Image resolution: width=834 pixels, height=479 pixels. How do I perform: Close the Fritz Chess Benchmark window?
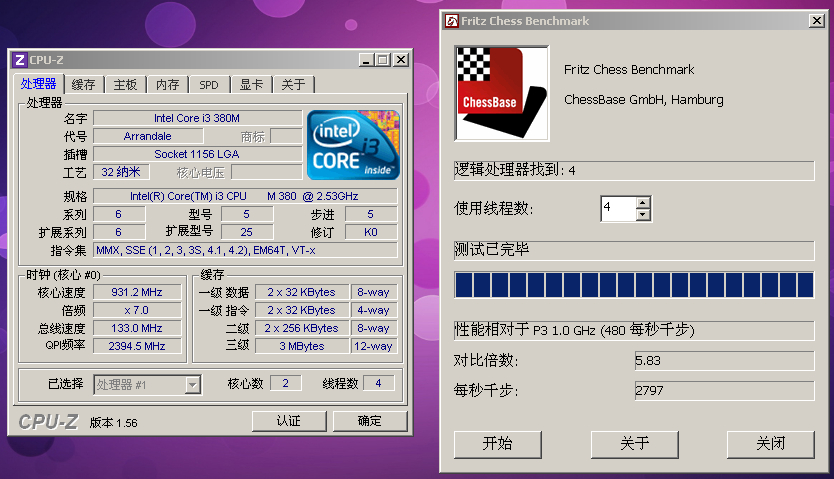coord(816,21)
